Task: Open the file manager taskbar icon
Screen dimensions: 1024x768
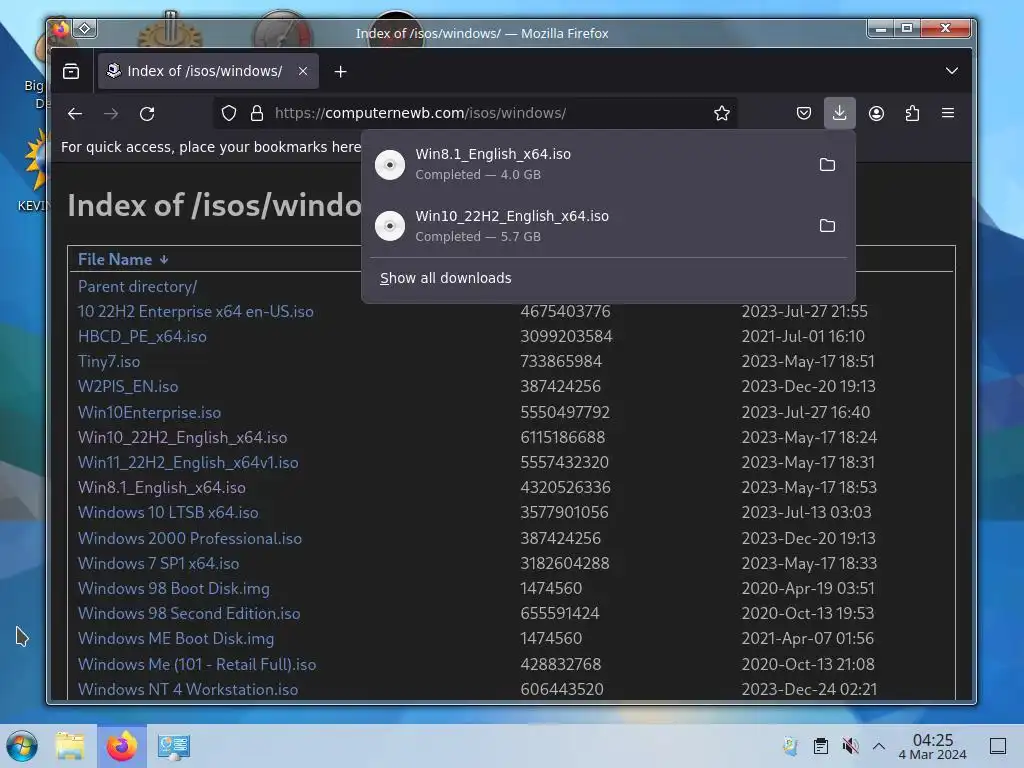Action: tap(71, 746)
